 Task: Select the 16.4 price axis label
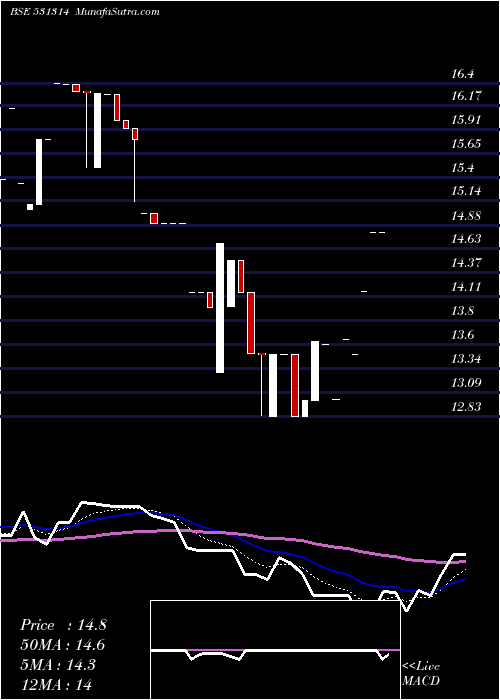tap(462, 74)
